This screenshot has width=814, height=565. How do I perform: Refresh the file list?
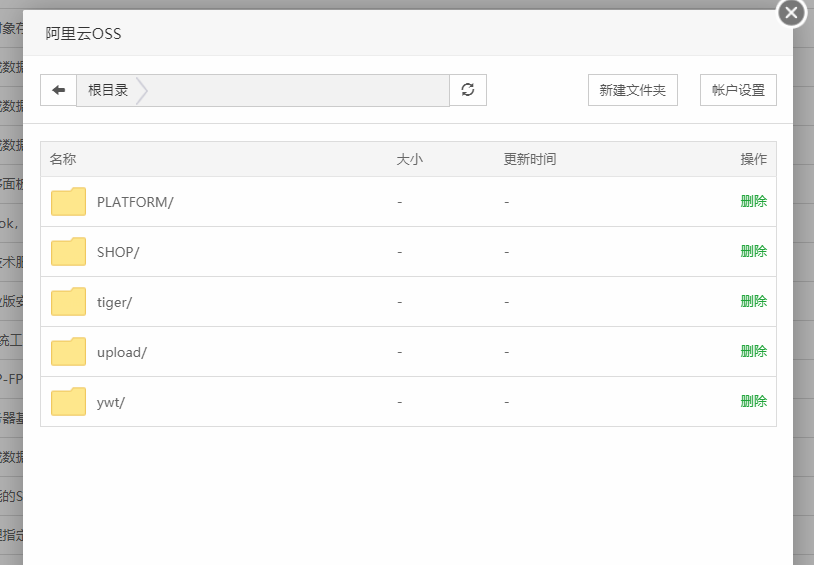point(468,90)
